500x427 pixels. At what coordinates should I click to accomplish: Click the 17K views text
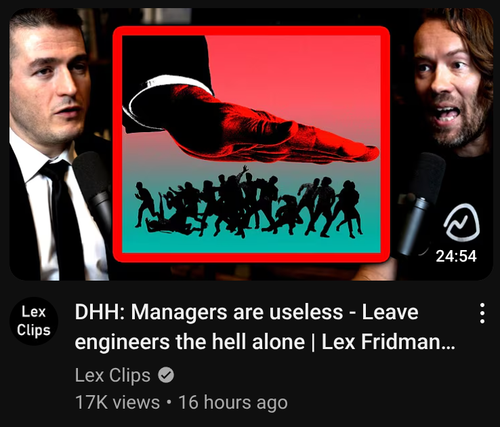tap(117, 402)
